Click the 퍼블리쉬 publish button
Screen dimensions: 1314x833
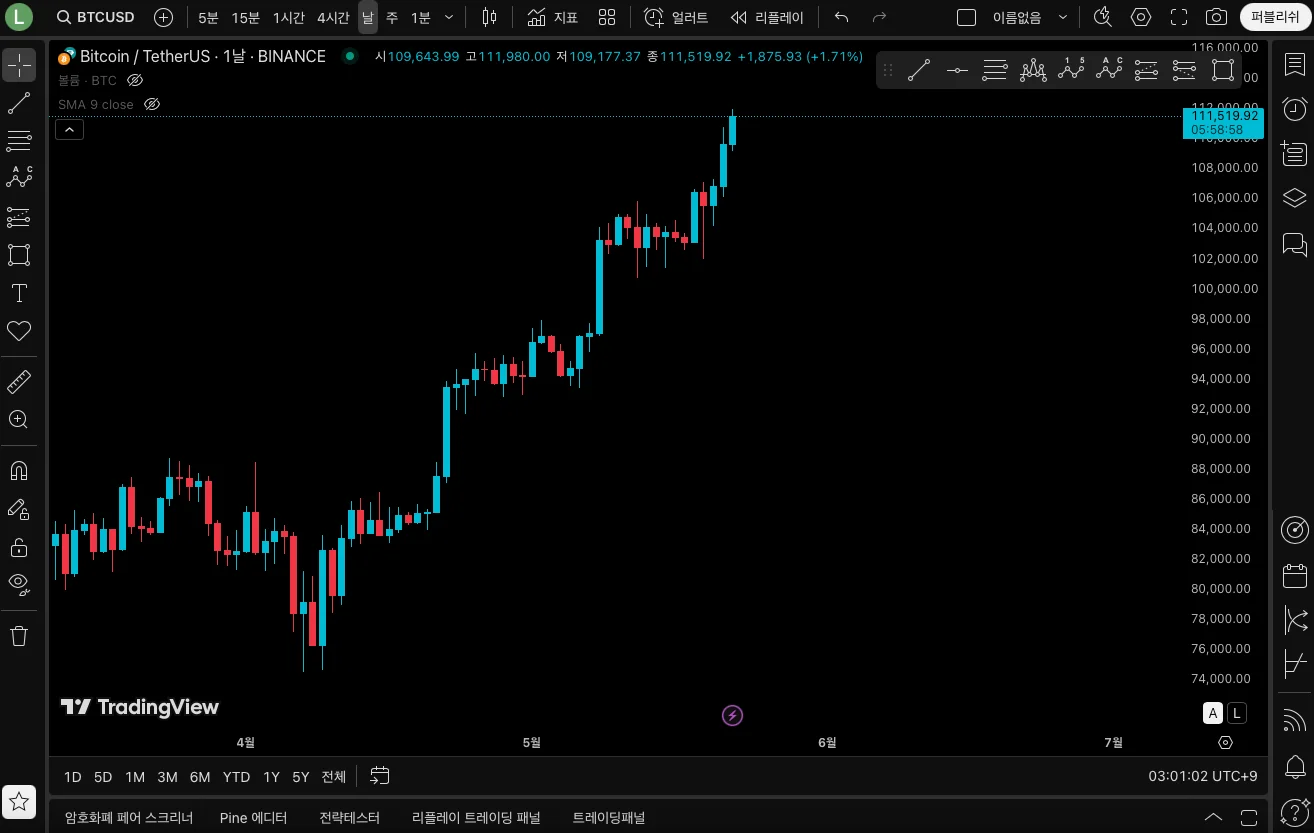pyautogui.click(x=1274, y=17)
